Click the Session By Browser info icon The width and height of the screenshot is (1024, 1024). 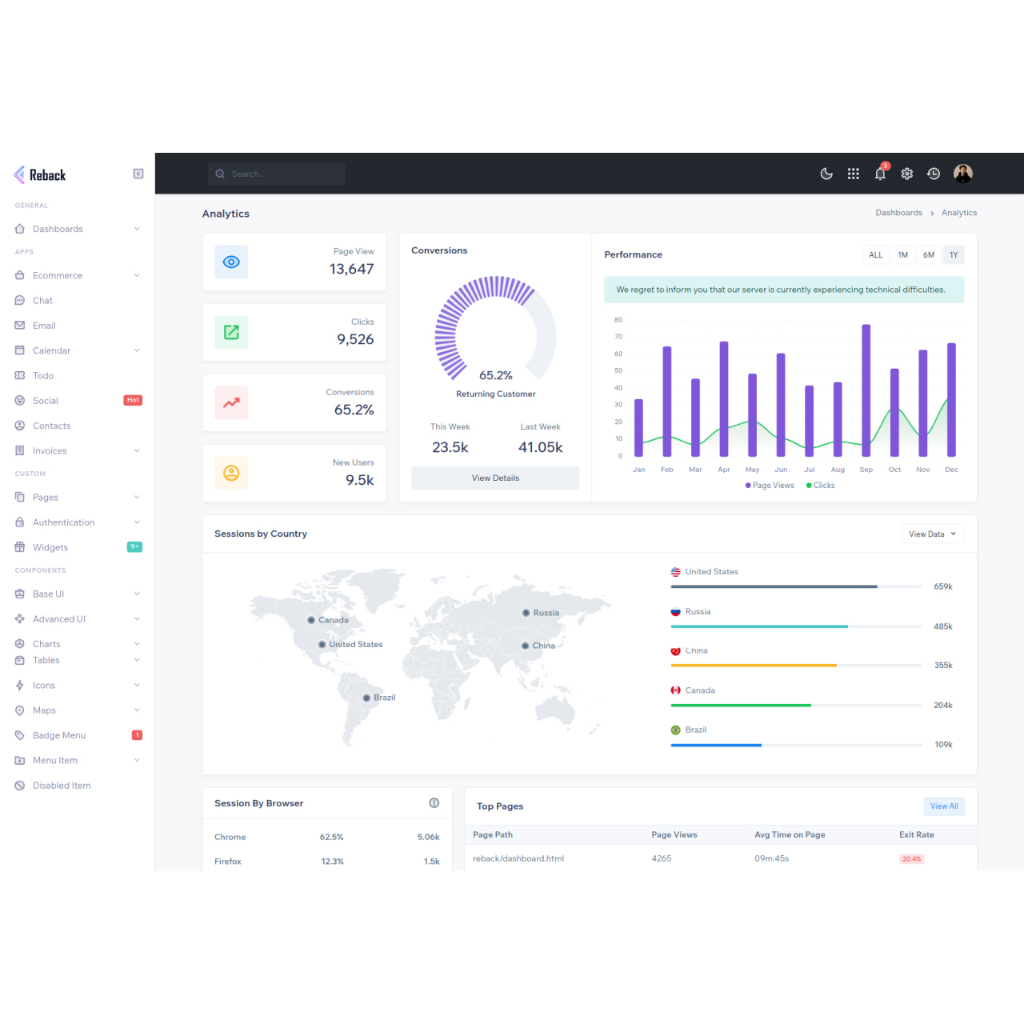[x=434, y=803]
